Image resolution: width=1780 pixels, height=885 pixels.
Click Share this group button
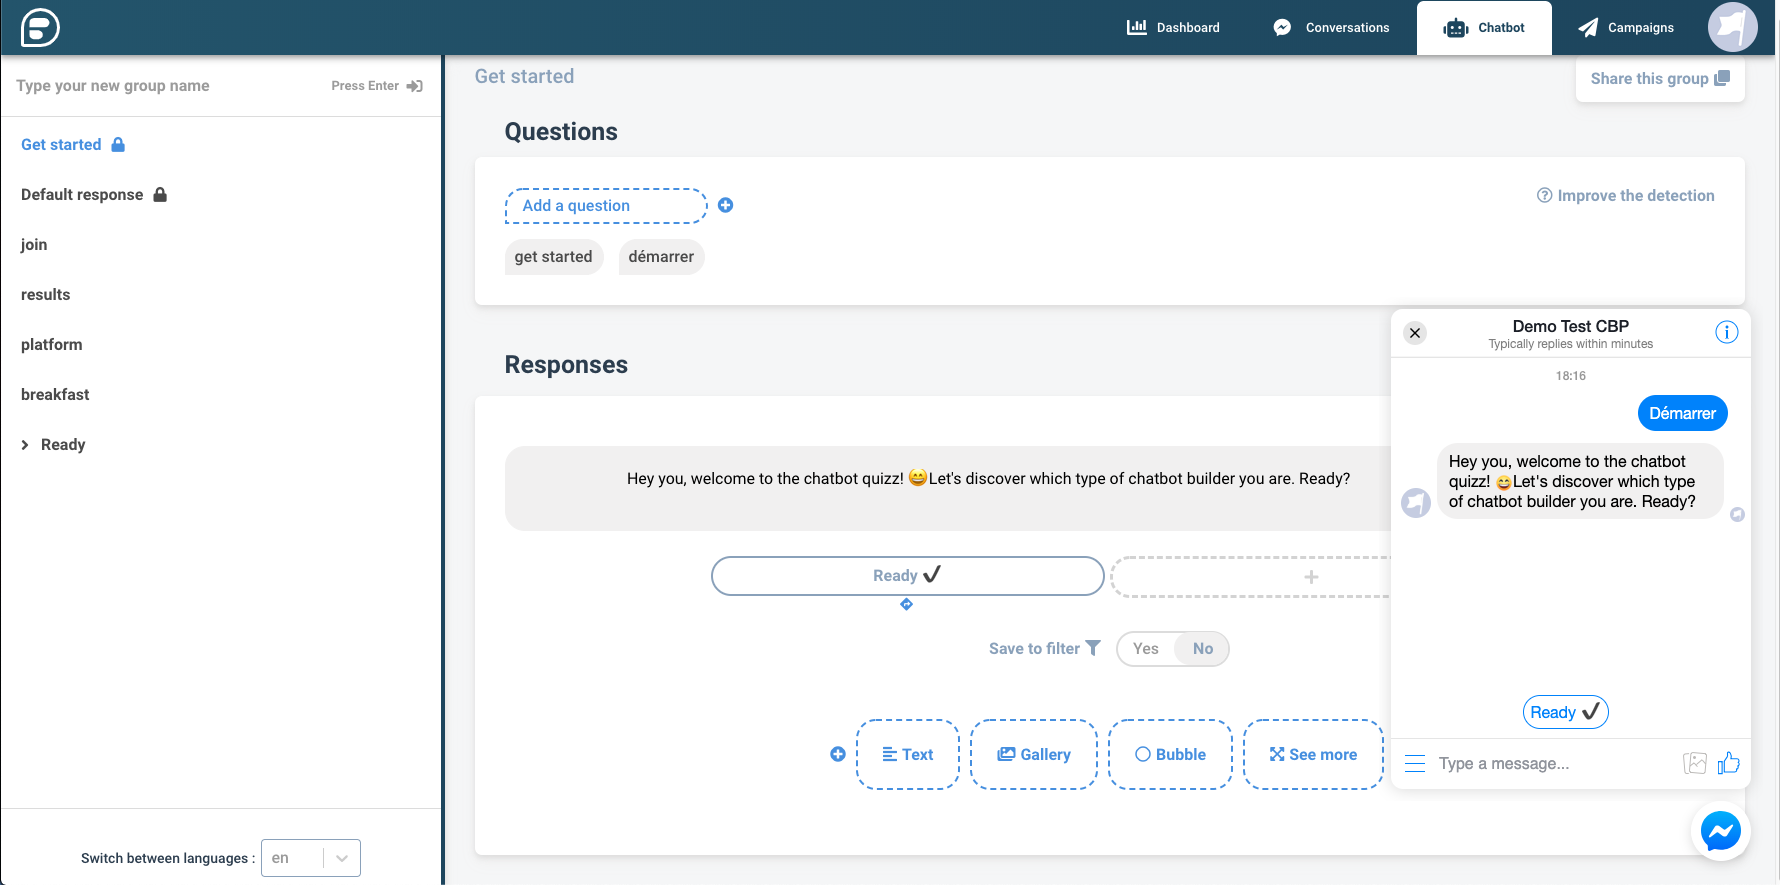(x=1660, y=78)
